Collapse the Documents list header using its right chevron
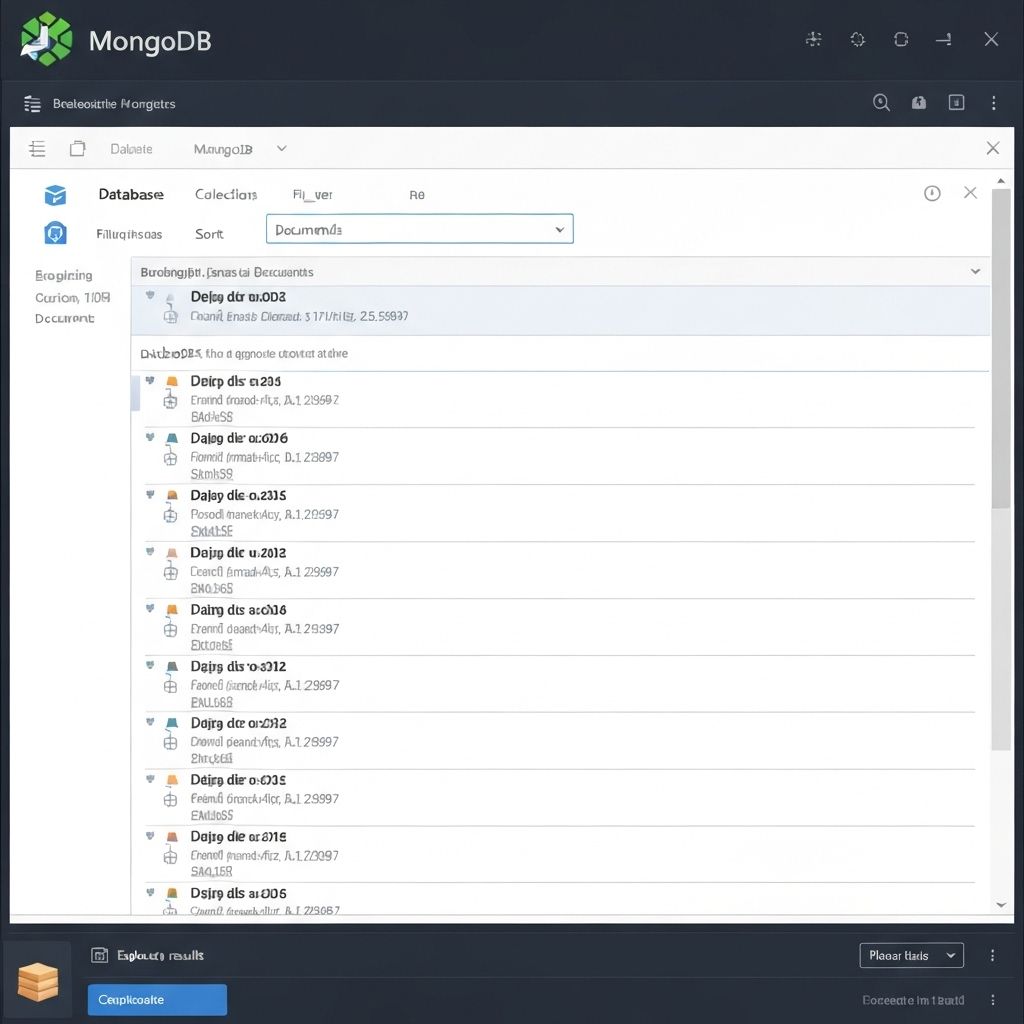Image resolution: width=1024 pixels, height=1024 pixels. click(975, 271)
